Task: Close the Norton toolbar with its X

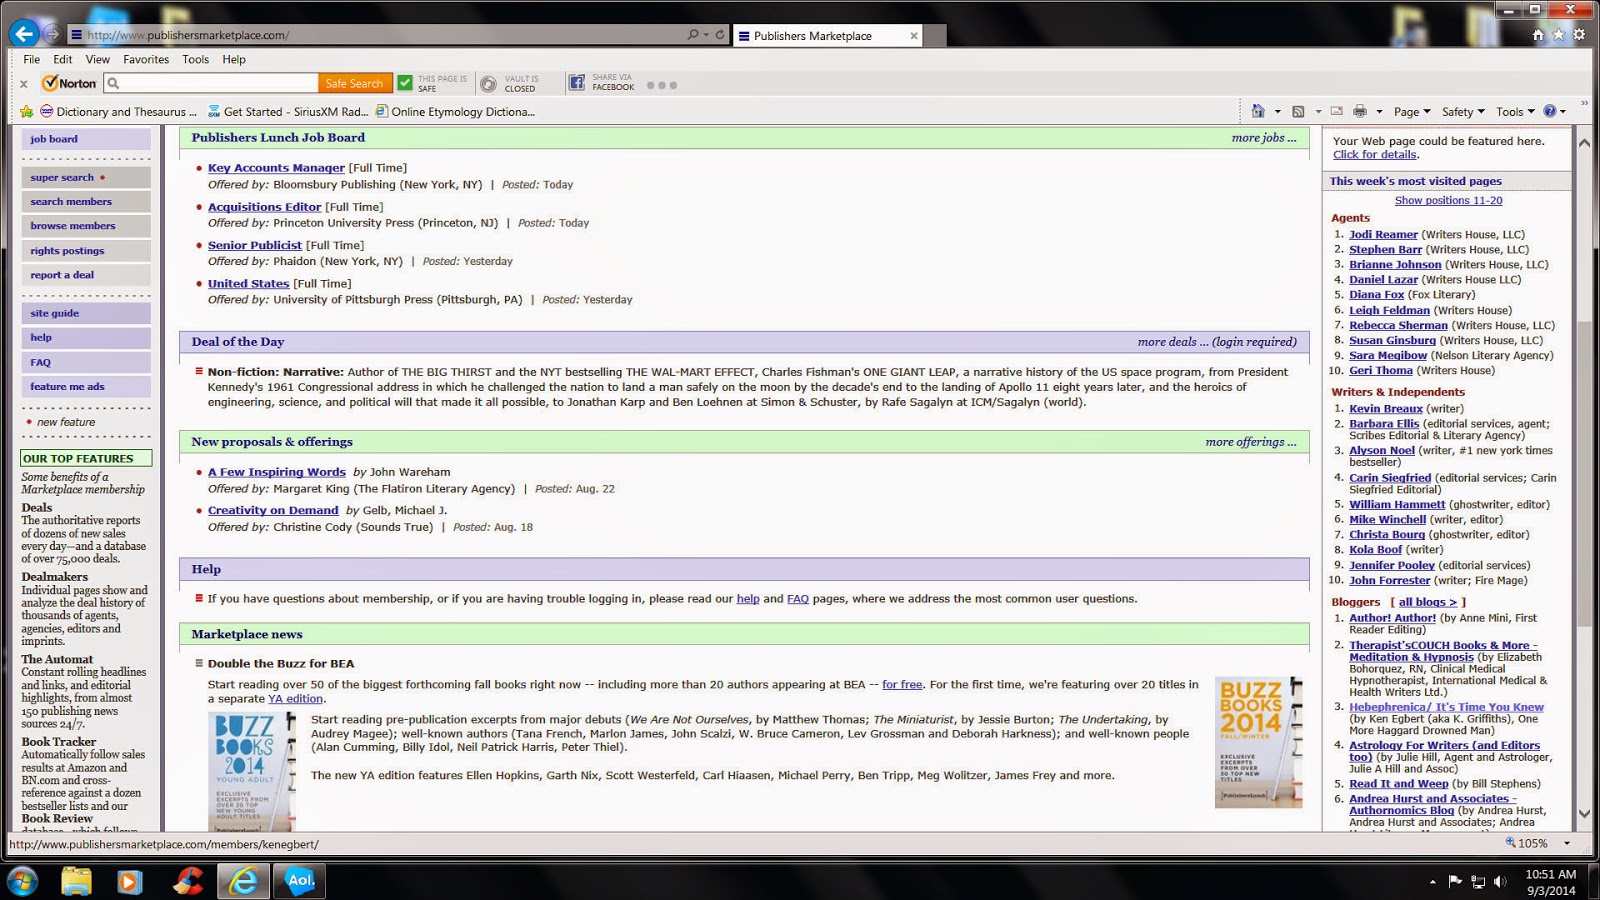Action: tap(24, 84)
